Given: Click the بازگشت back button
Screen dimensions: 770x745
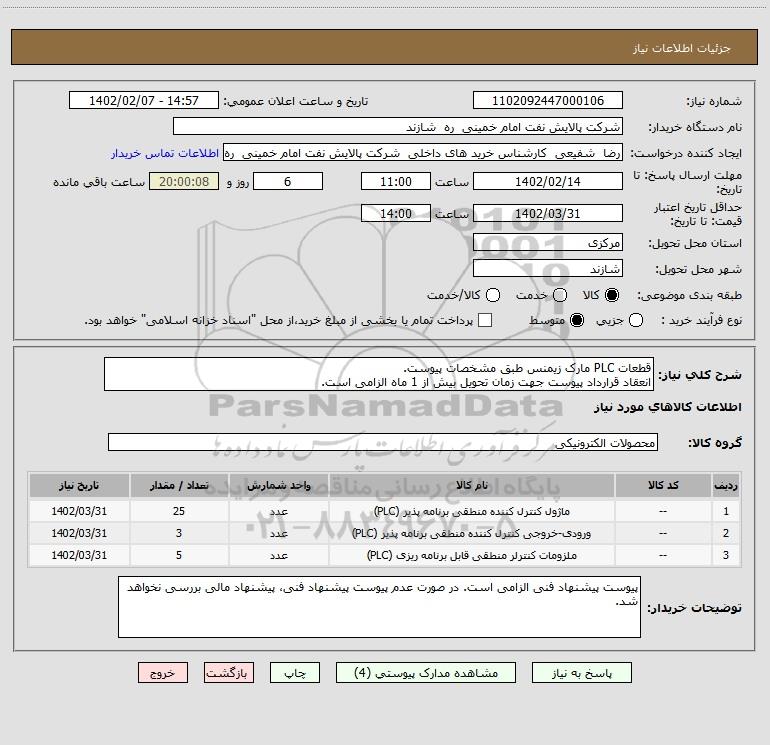Looking at the screenshot, I should pos(229,673).
